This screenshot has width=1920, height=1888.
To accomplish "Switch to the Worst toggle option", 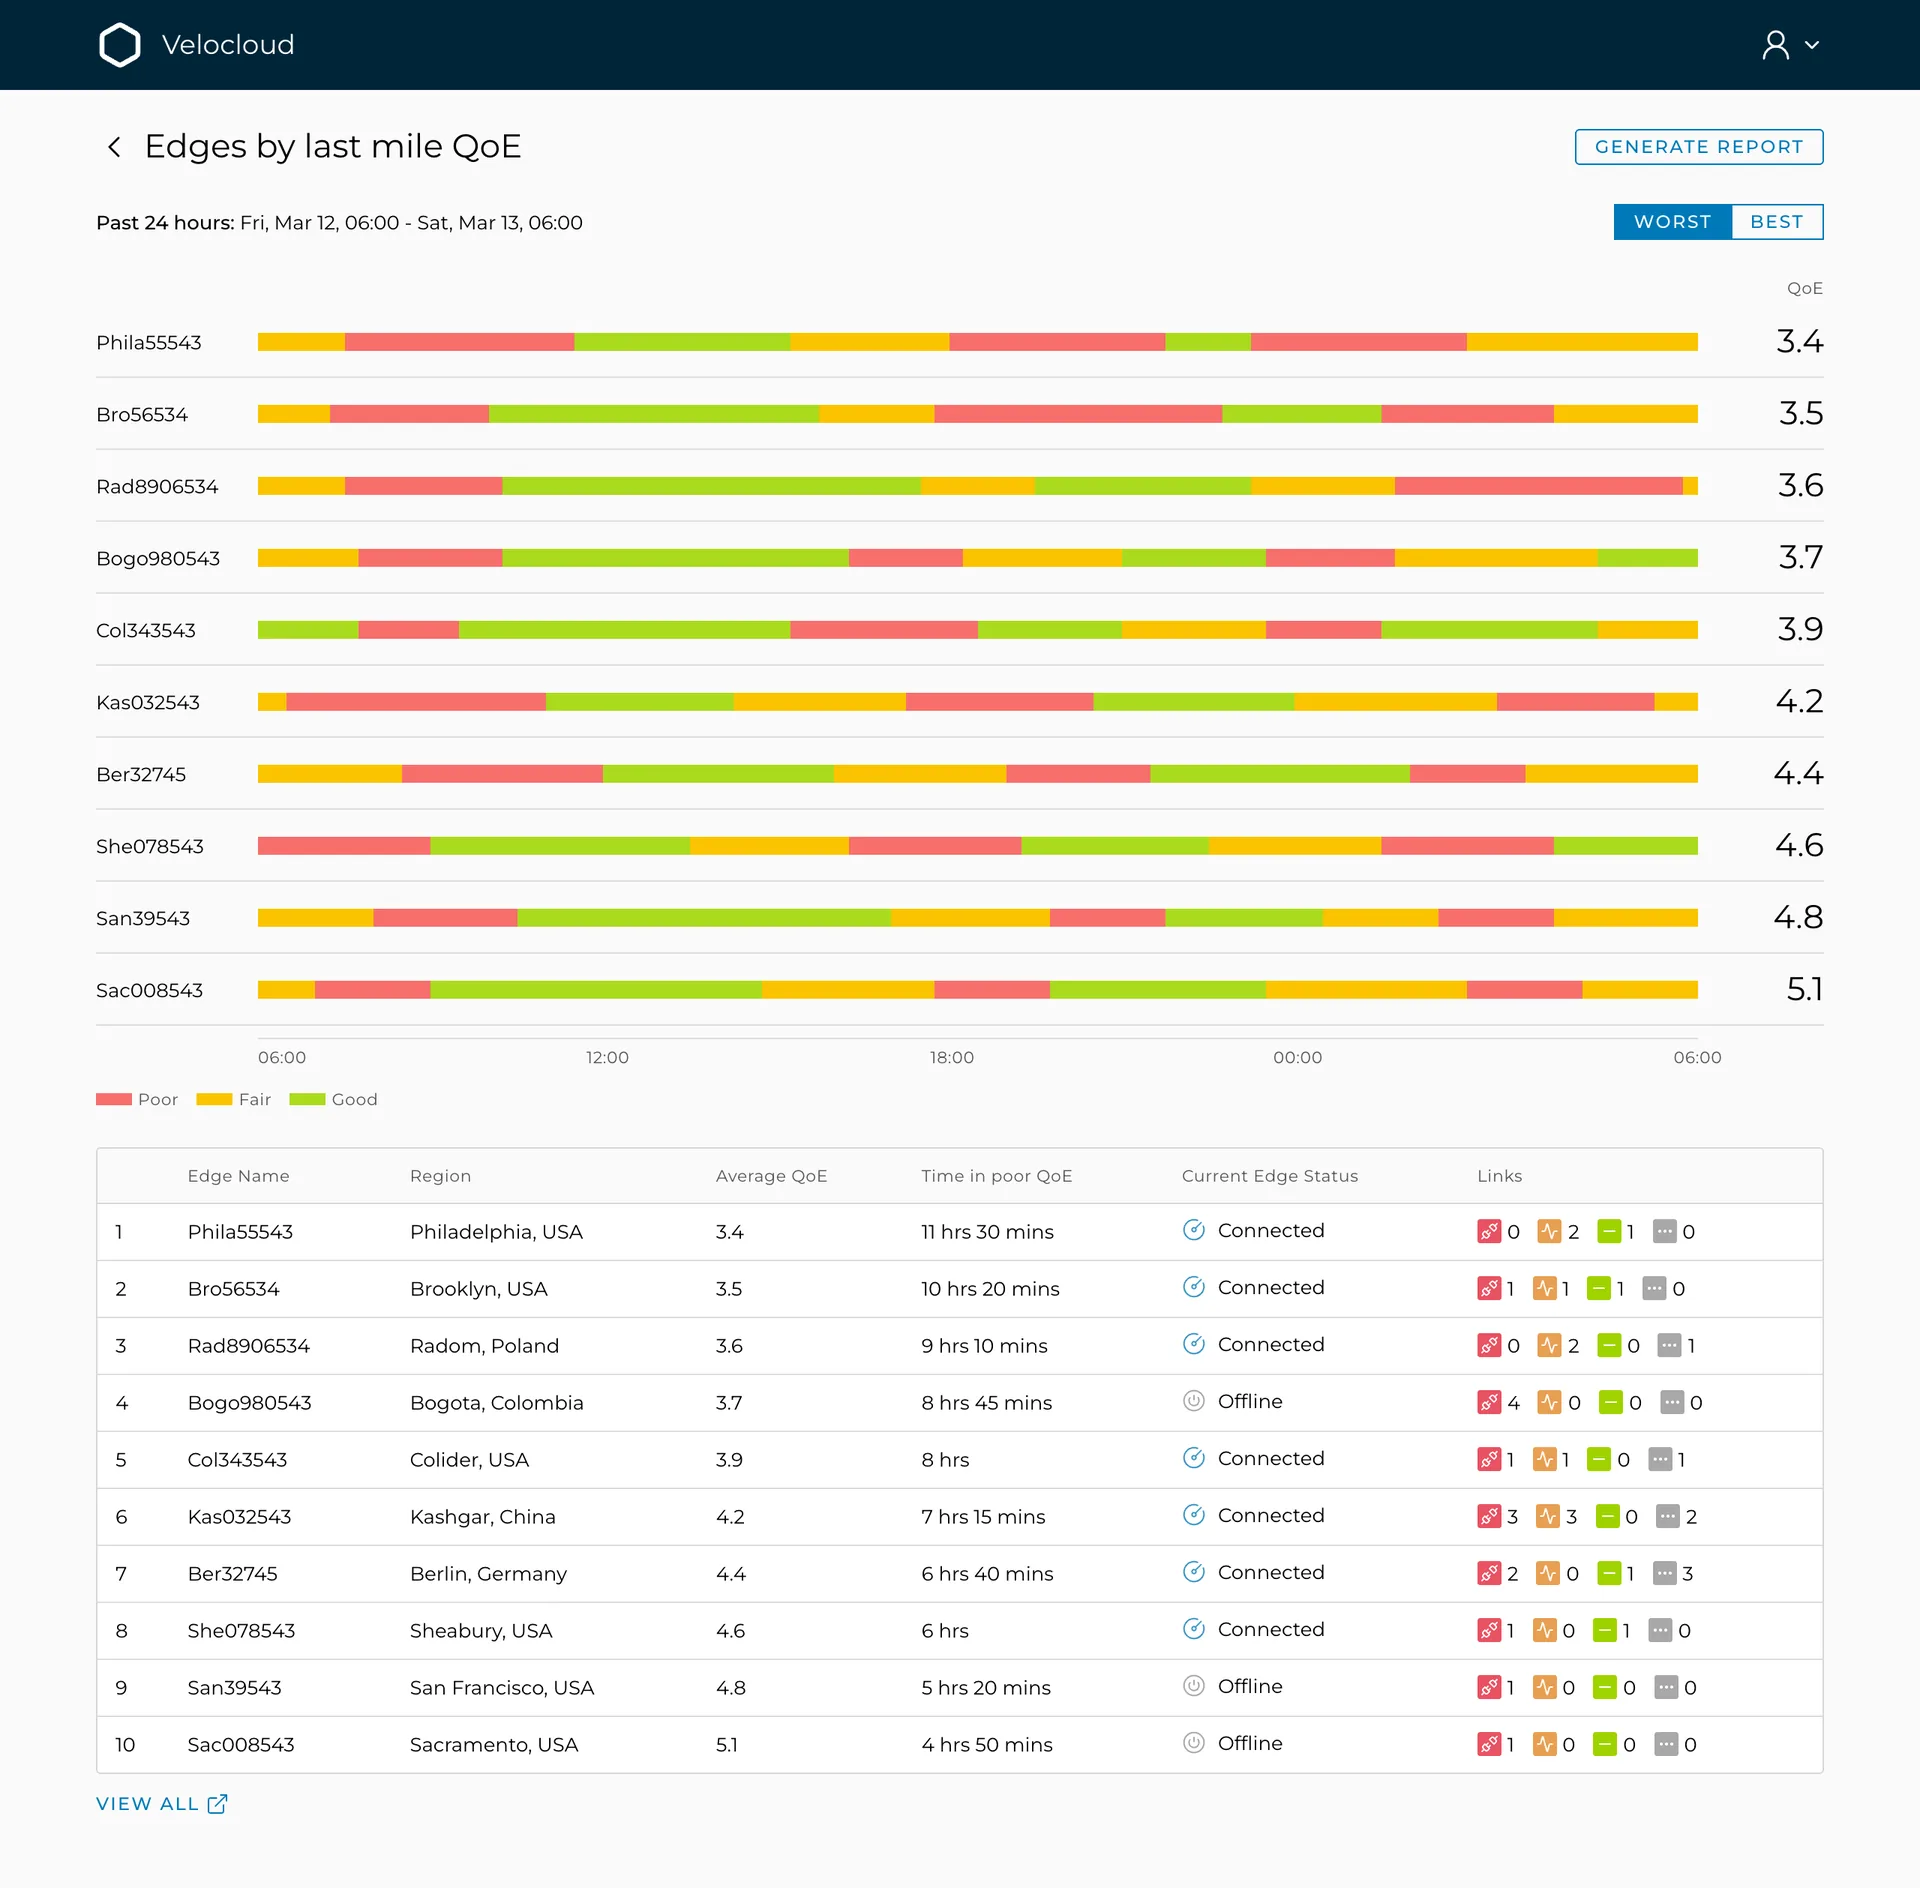I will click(x=1672, y=222).
